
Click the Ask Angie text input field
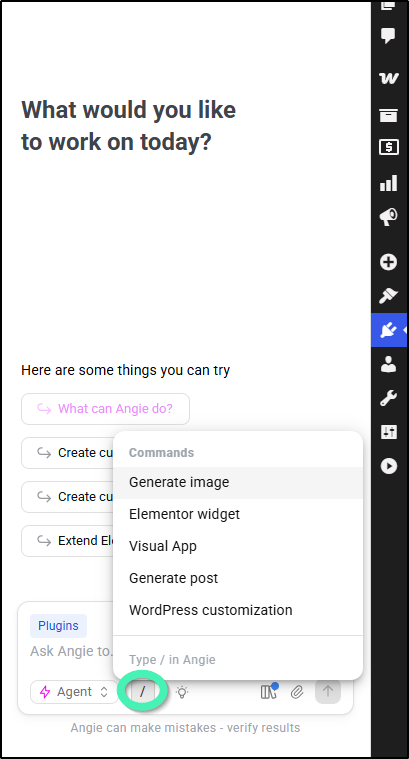point(71,651)
